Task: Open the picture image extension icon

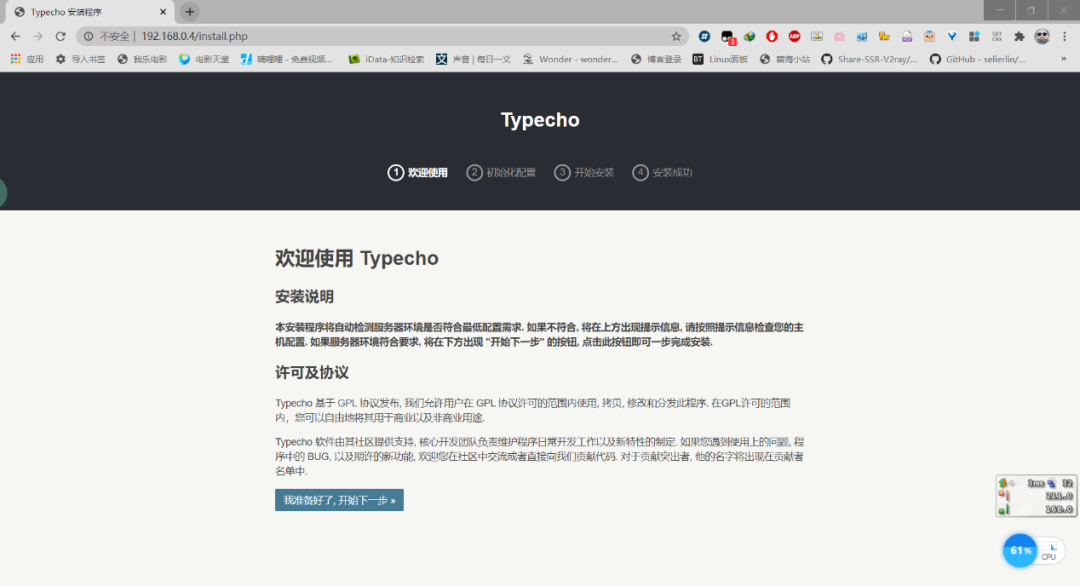Action: point(817,36)
